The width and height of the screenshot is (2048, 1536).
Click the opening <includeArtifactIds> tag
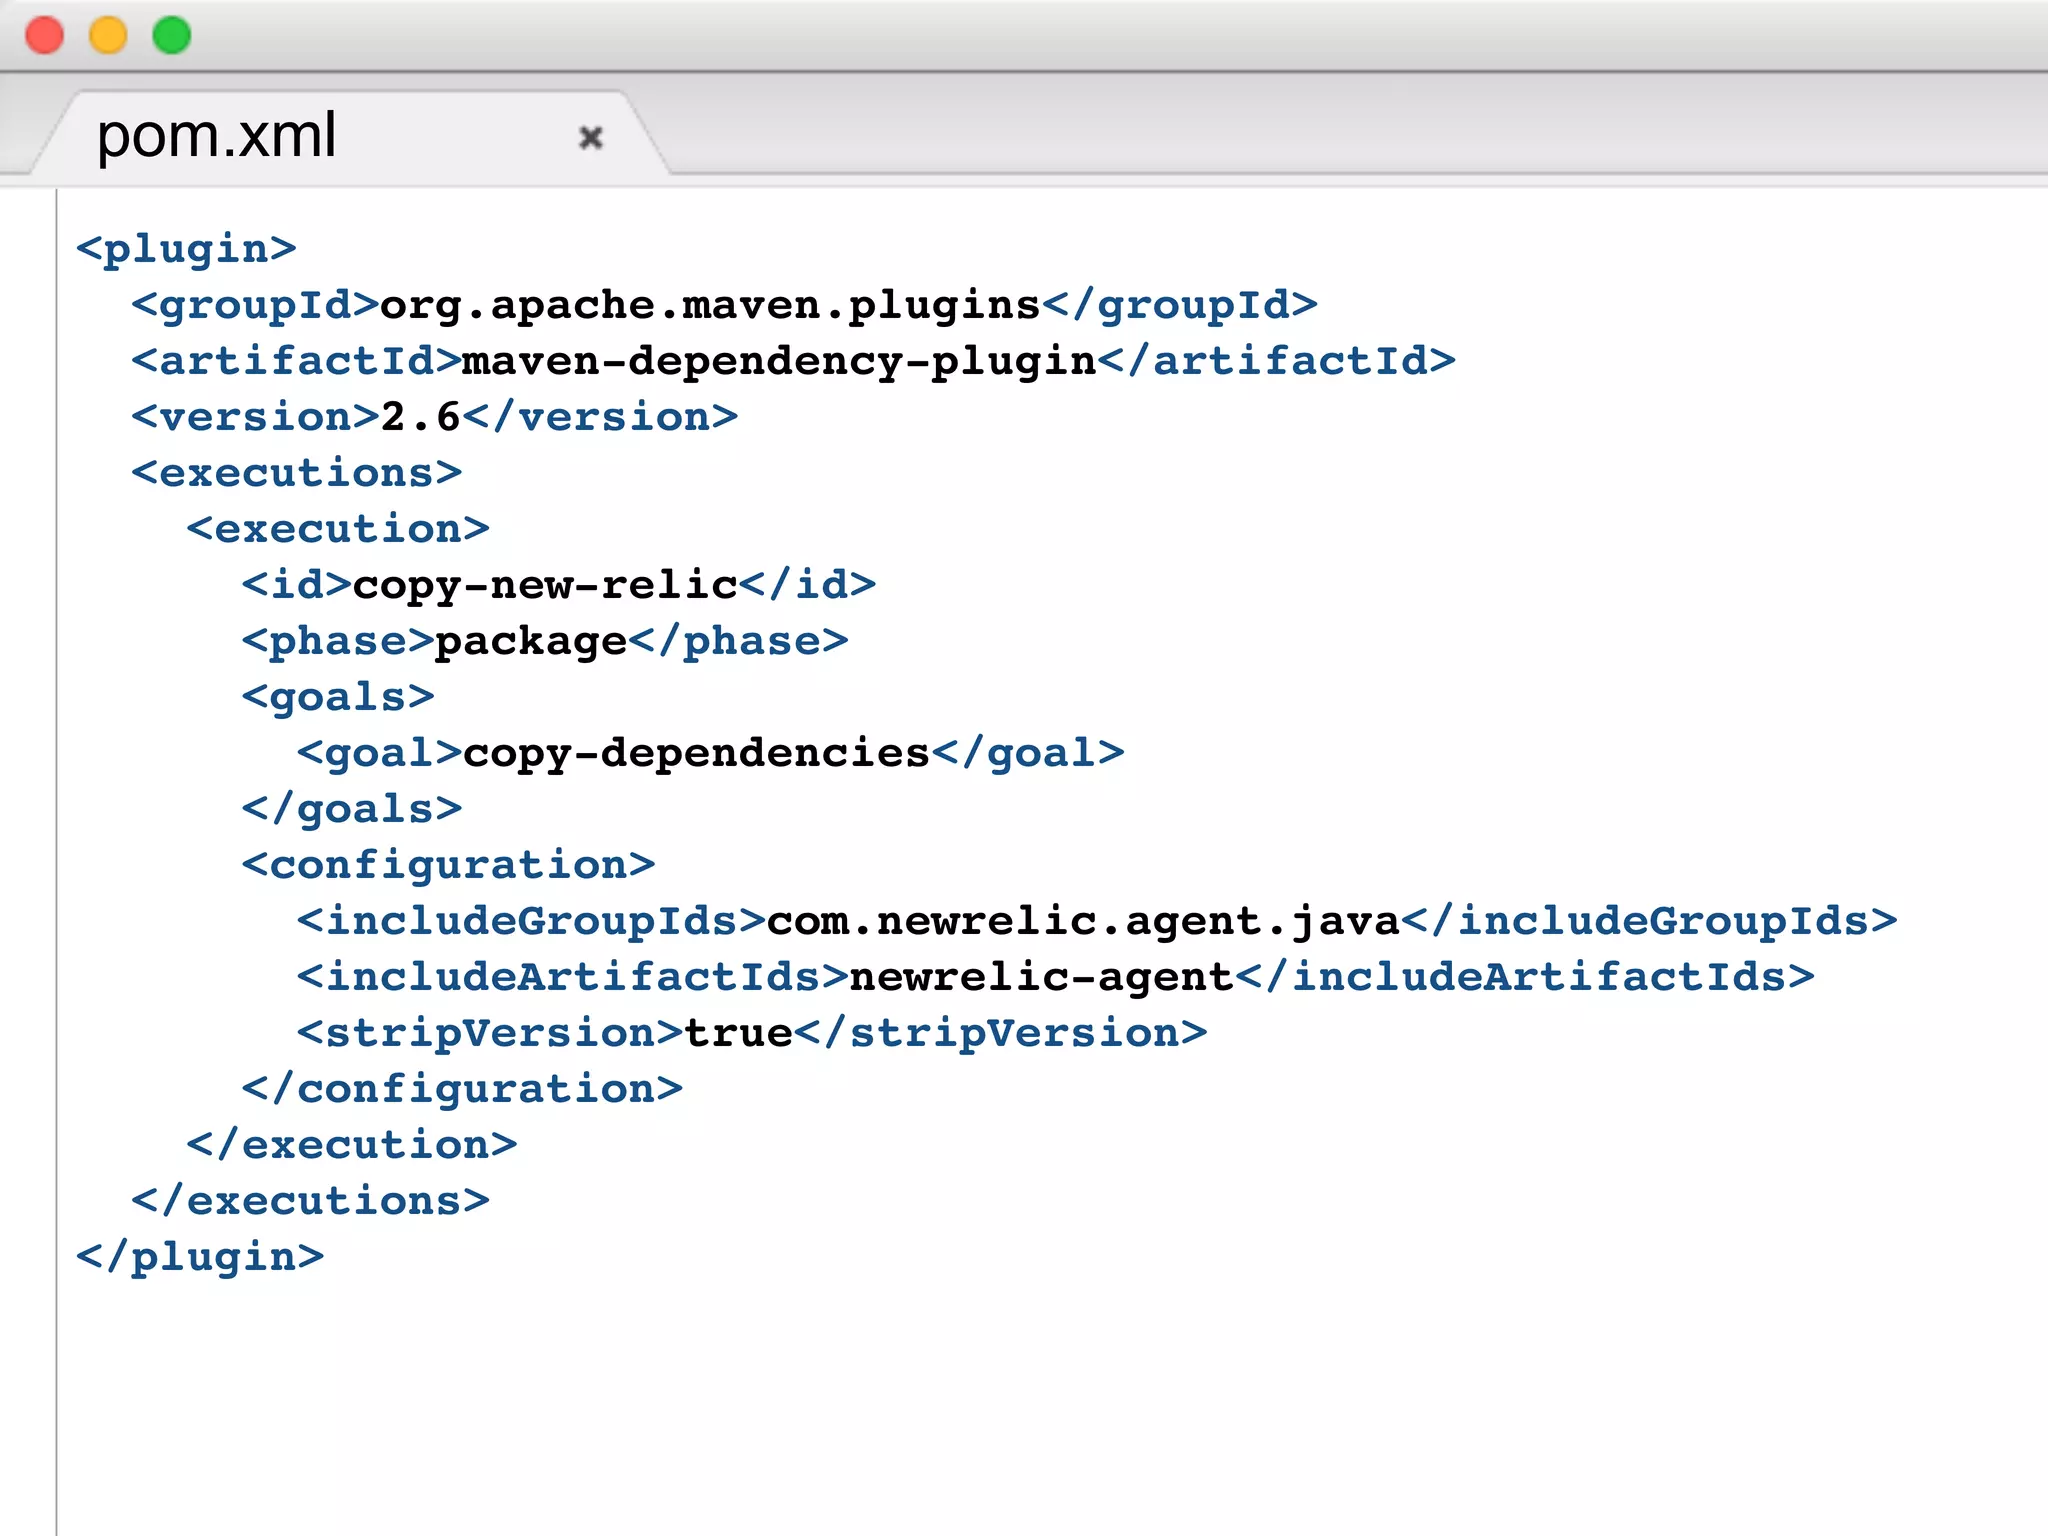tap(573, 977)
